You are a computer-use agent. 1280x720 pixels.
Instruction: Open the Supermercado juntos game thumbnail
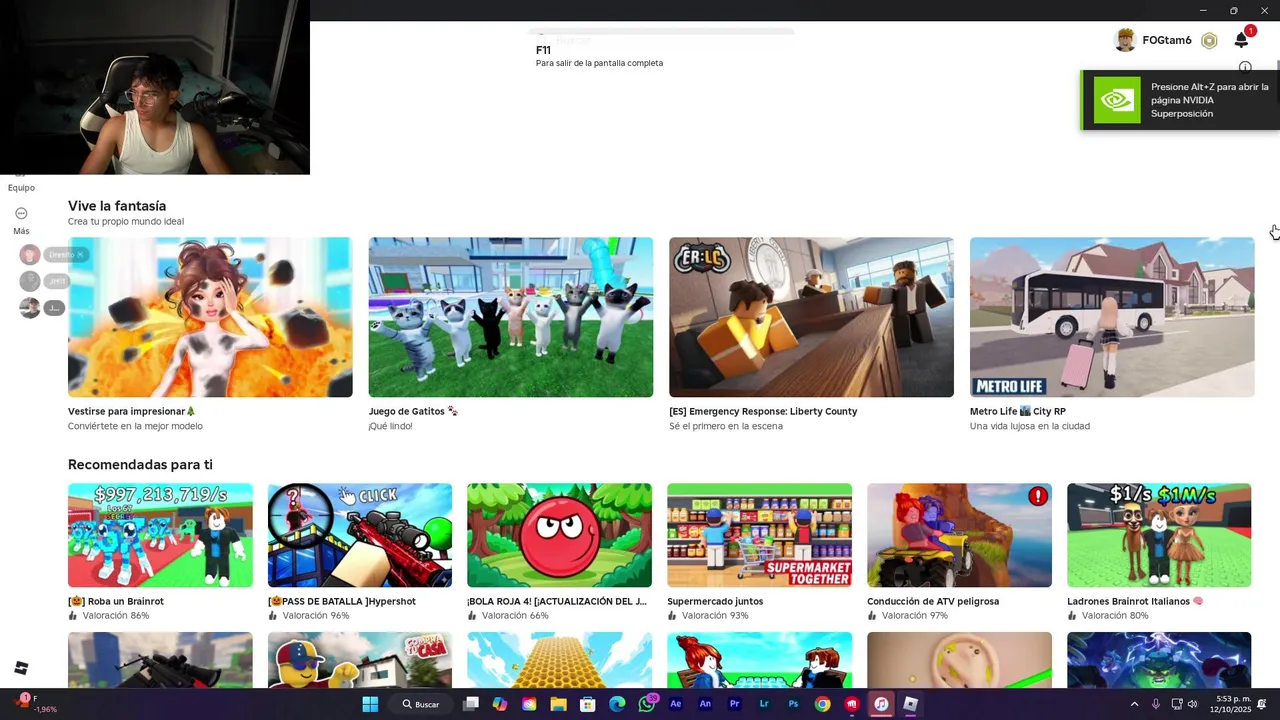coord(759,535)
